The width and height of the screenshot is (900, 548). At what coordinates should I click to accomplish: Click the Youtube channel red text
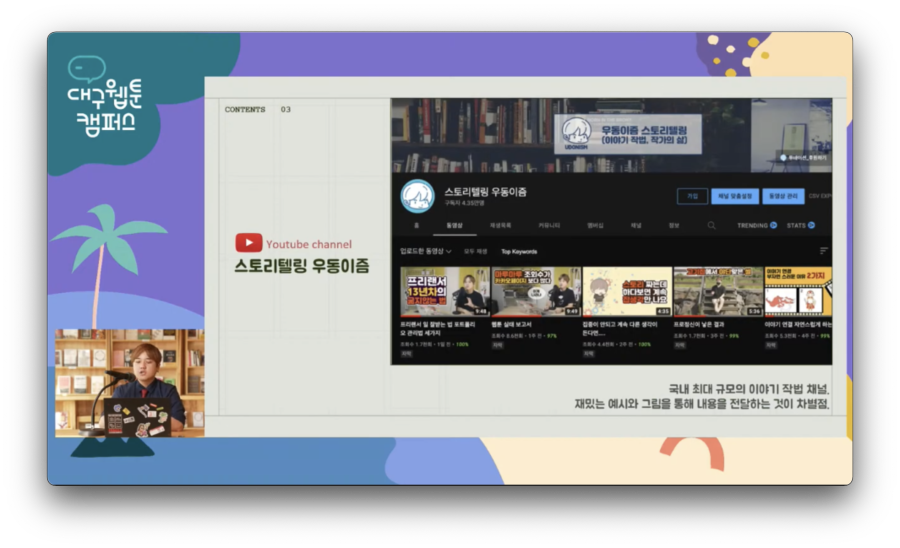pyautogui.click(x=309, y=244)
